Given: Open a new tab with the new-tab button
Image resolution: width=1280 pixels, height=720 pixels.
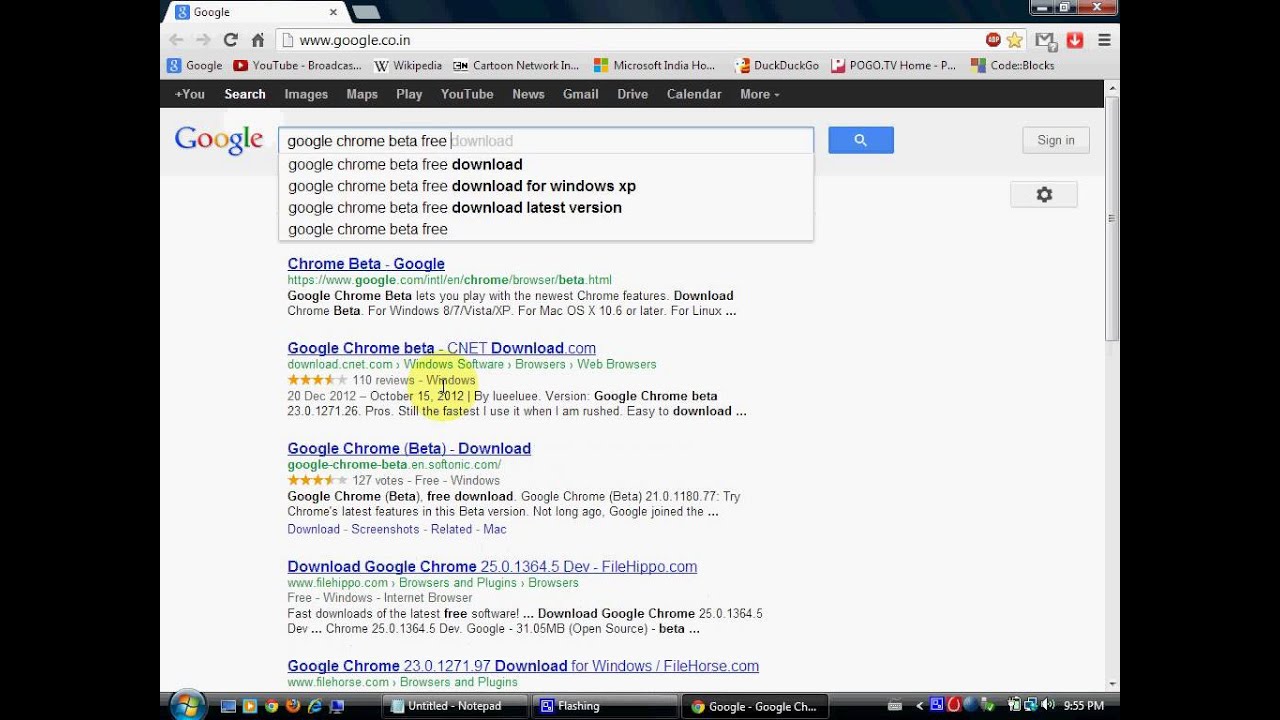Looking at the screenshot, I should click(x=366, y=12).
